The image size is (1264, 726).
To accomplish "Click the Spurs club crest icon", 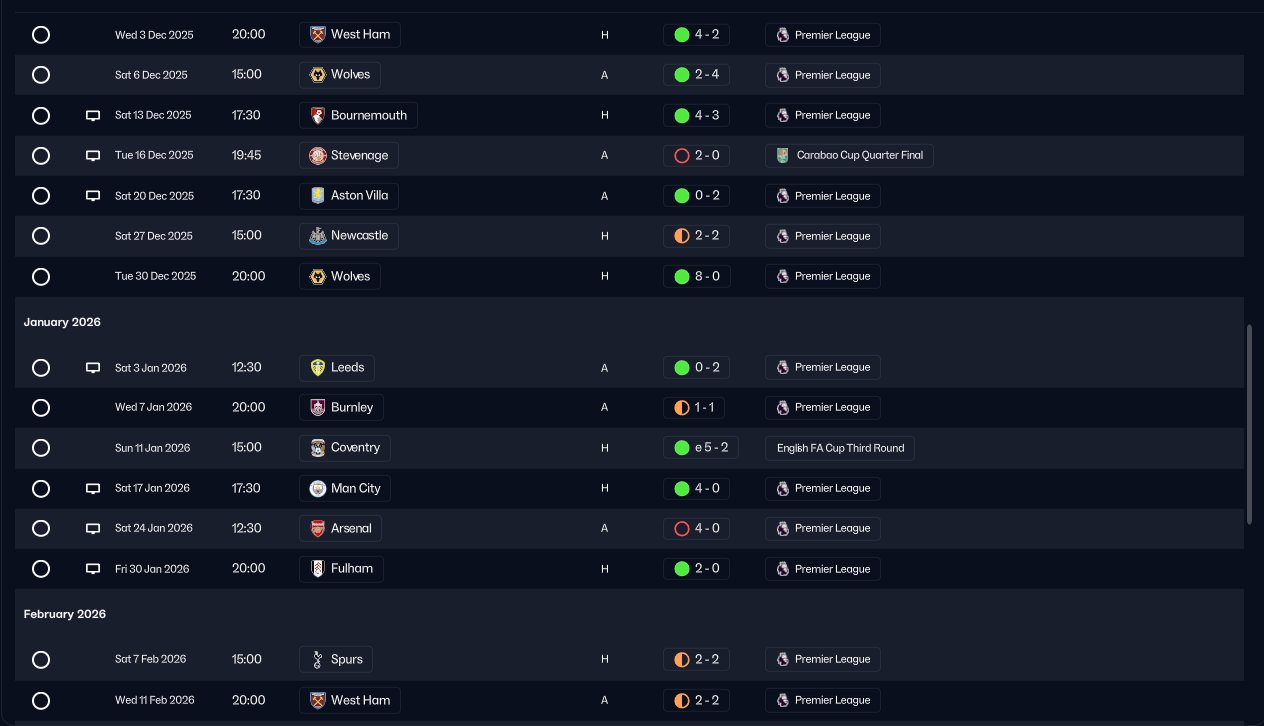I will (x=318, y=659).
